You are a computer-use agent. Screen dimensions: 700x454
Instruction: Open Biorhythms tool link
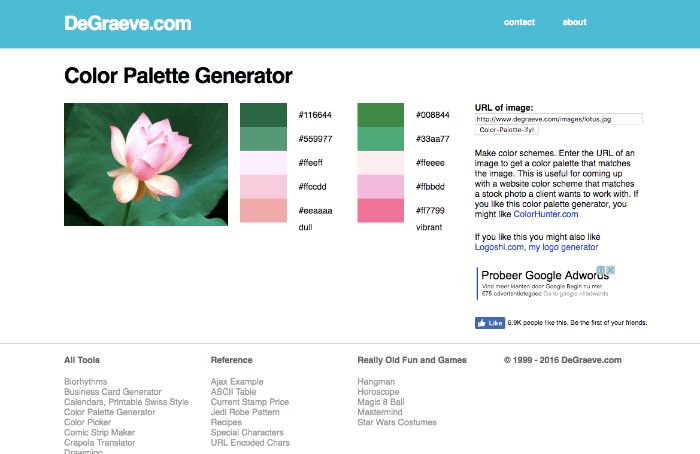[86, 382]
